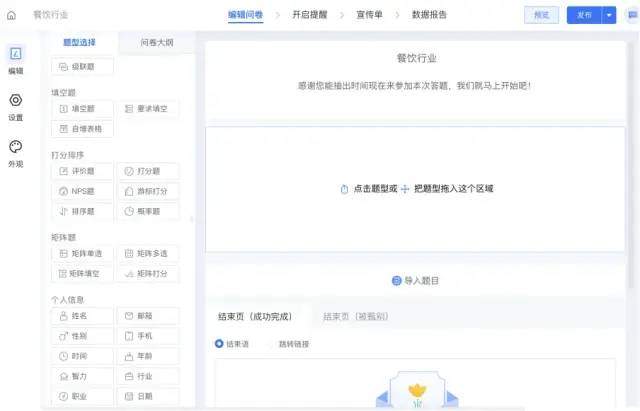Click the 导入题目 import link
Screen dimensions: 640x411
coord(415,281)
